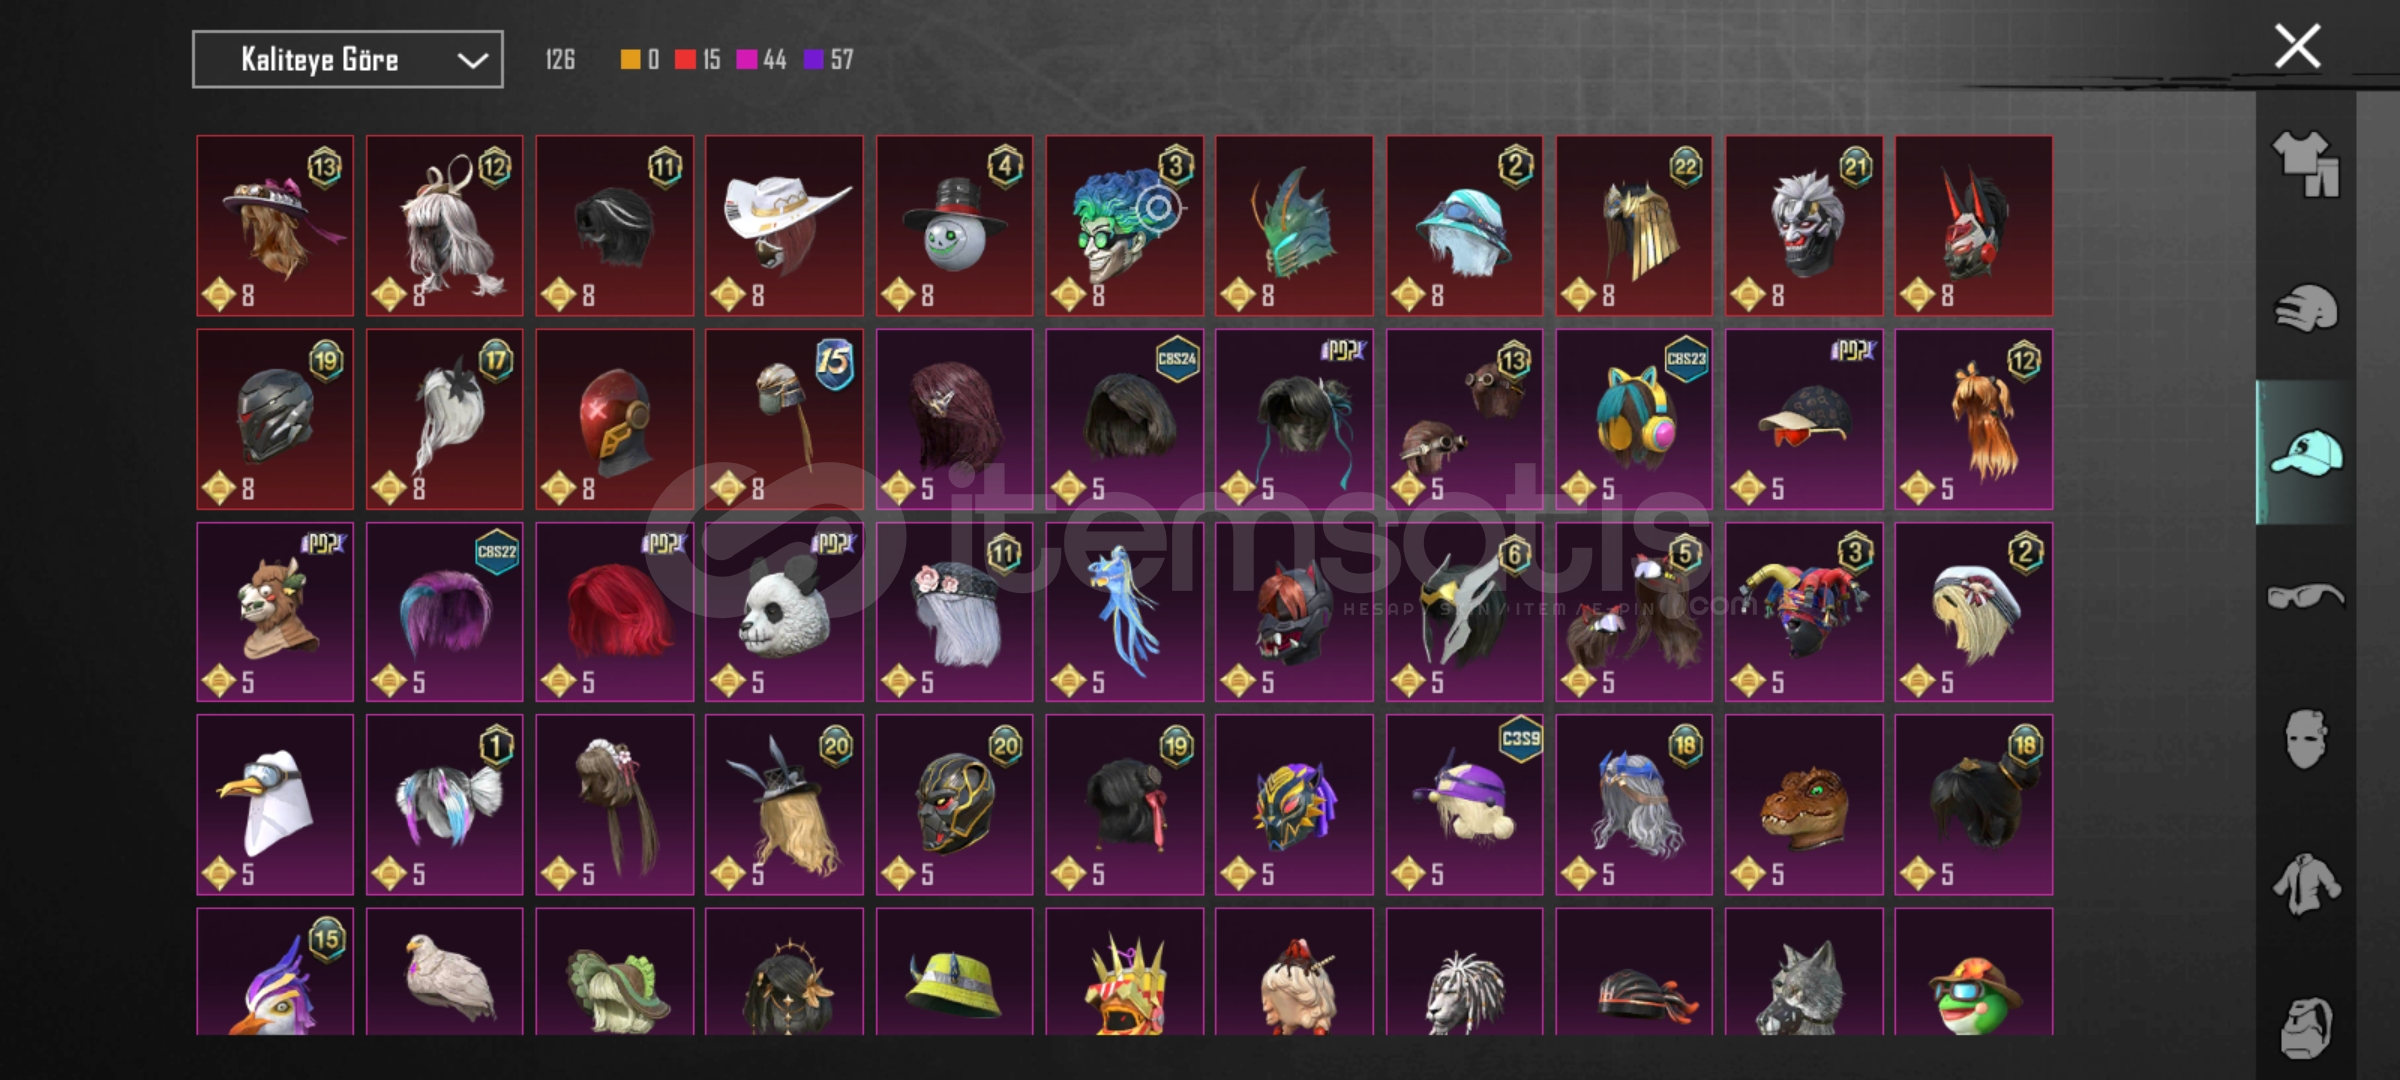2400x1080 pixels.
Task: Filter by the red quality swatch
Action: [x=685, y=60]
